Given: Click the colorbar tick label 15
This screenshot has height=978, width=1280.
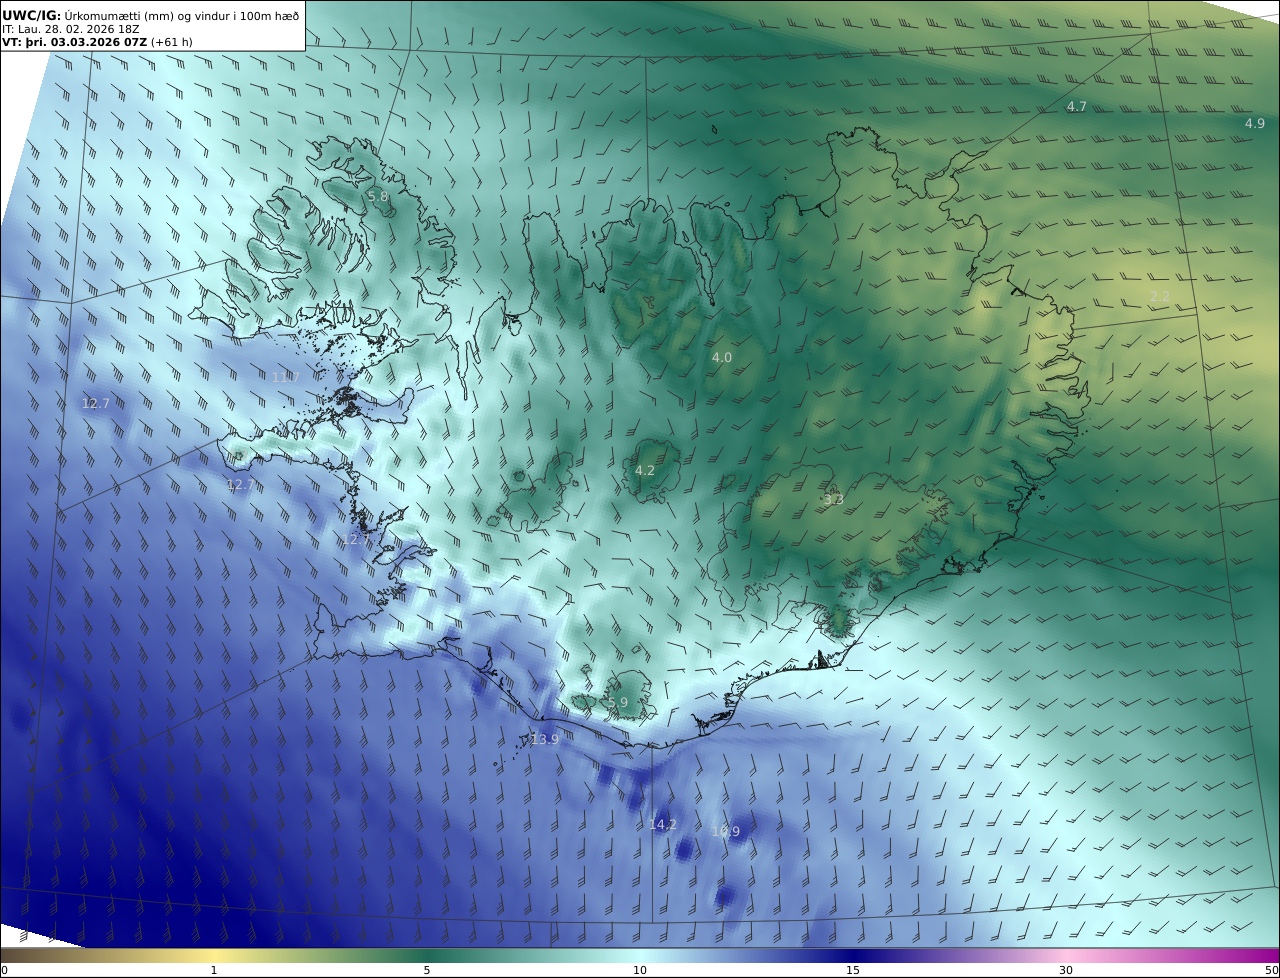Looking at the screenshot, I should point(853,970).
